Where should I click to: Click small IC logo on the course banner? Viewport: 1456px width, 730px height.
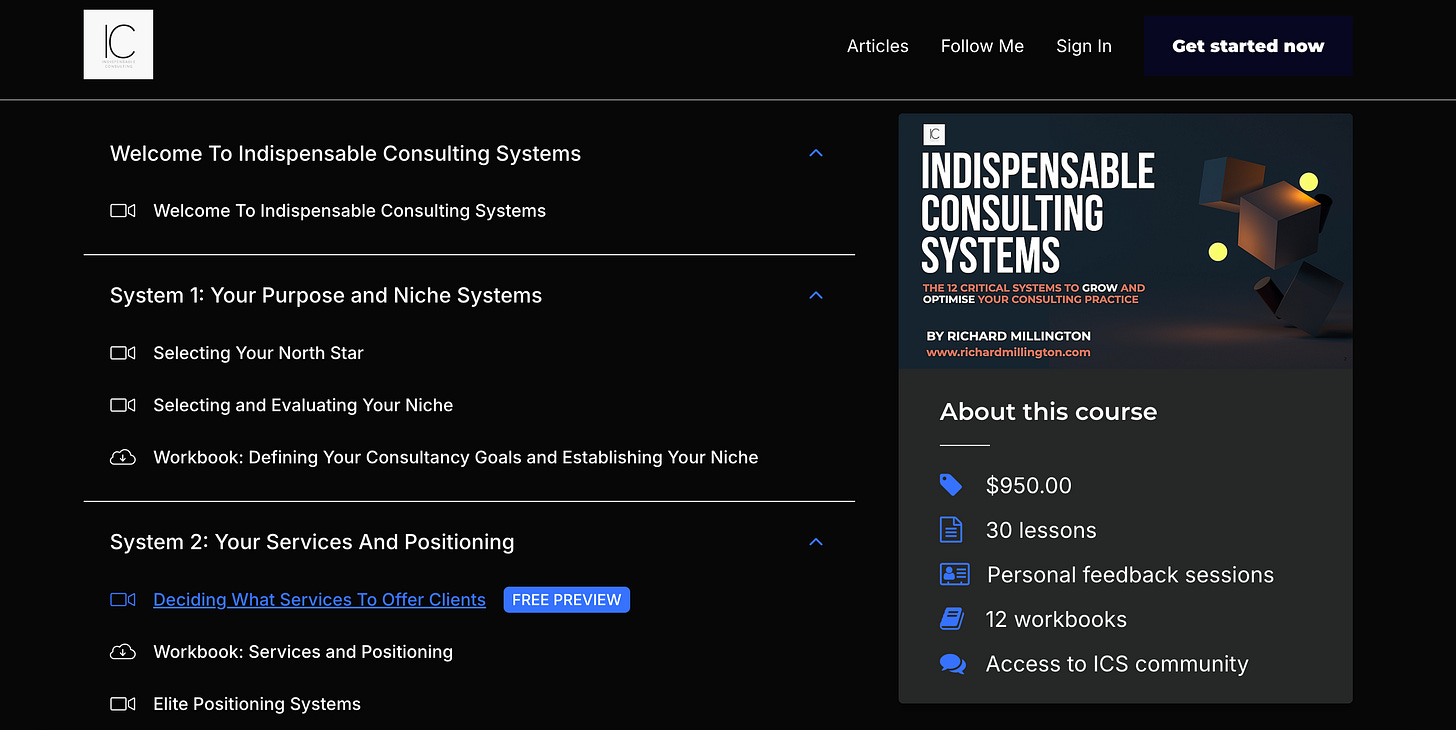pyautogui.click(x=934, y=134)
